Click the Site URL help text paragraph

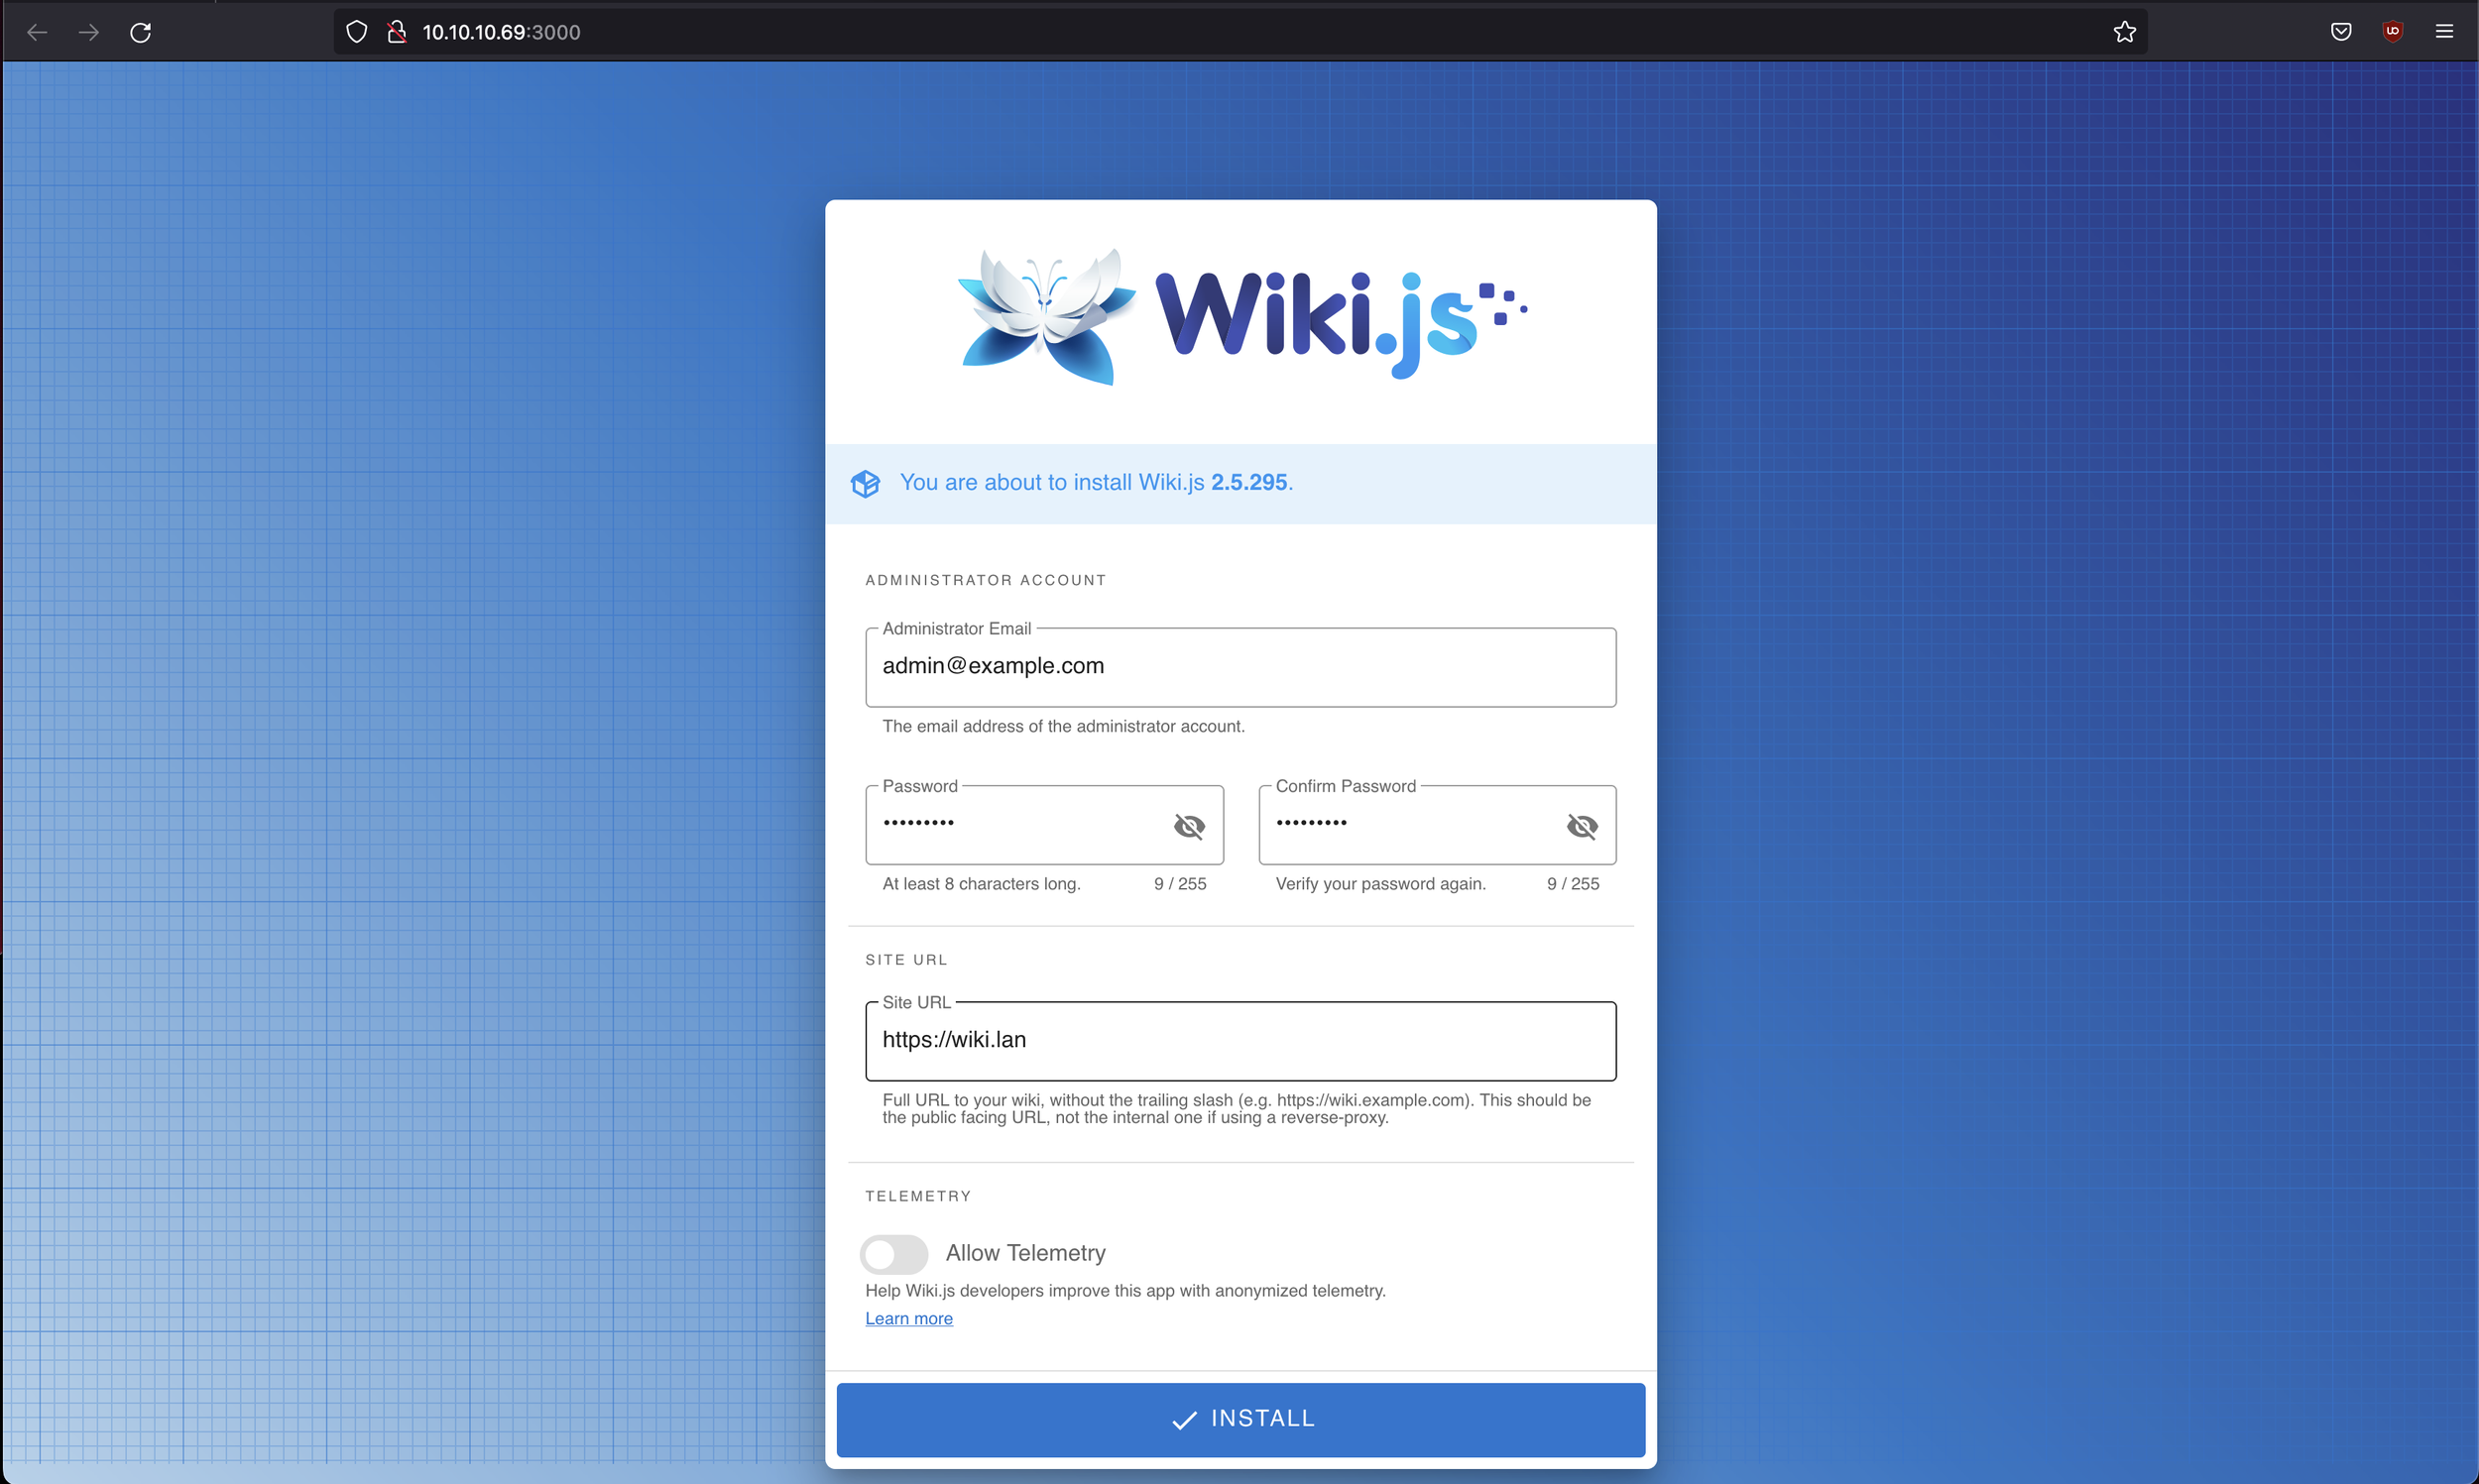[x=1237, y=1109]
